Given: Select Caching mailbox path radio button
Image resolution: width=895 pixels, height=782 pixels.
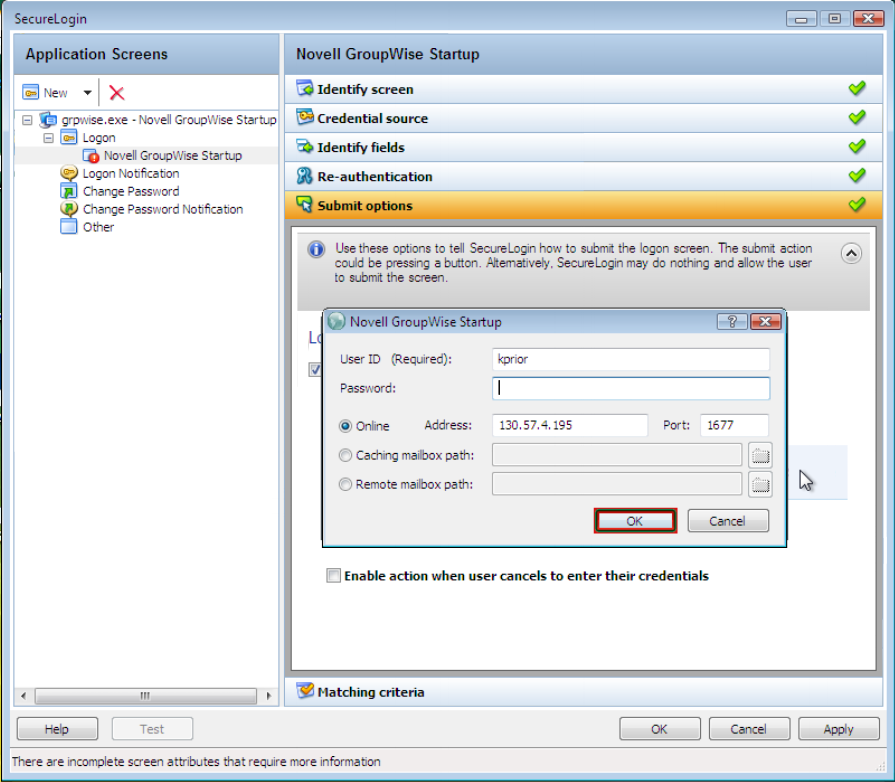Looking at the screenshot, I should pyautogui.click(x=345, y=455).
